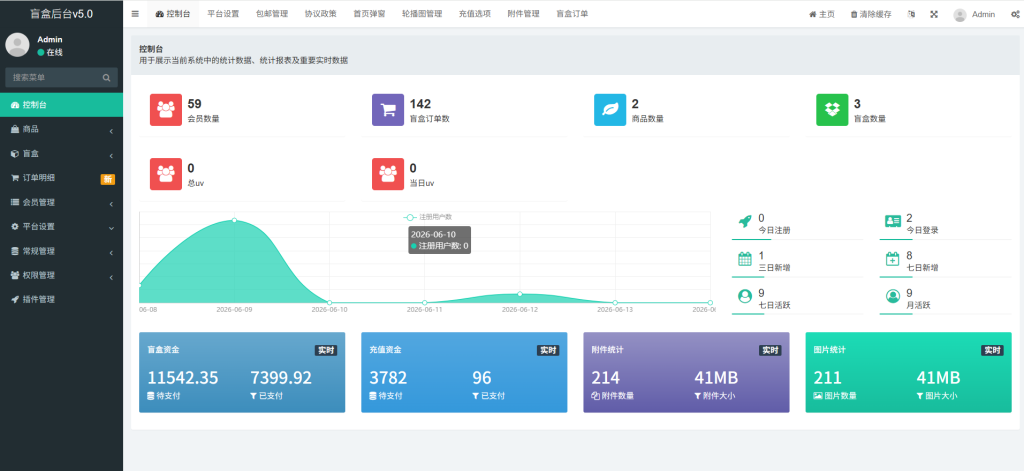Screen dimensions: 1024x471
Task: Expand the 常规管理 sidebar menu
Action: point(61,251)
